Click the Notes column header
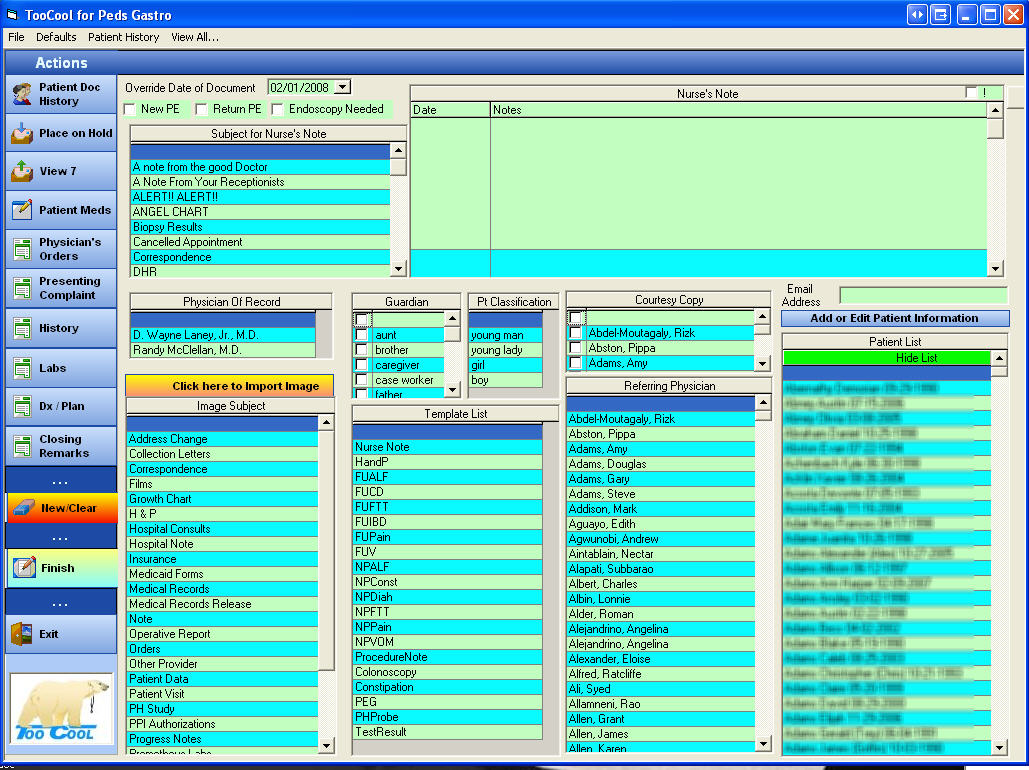1029x770 pixels. click(x=739, y=110)
